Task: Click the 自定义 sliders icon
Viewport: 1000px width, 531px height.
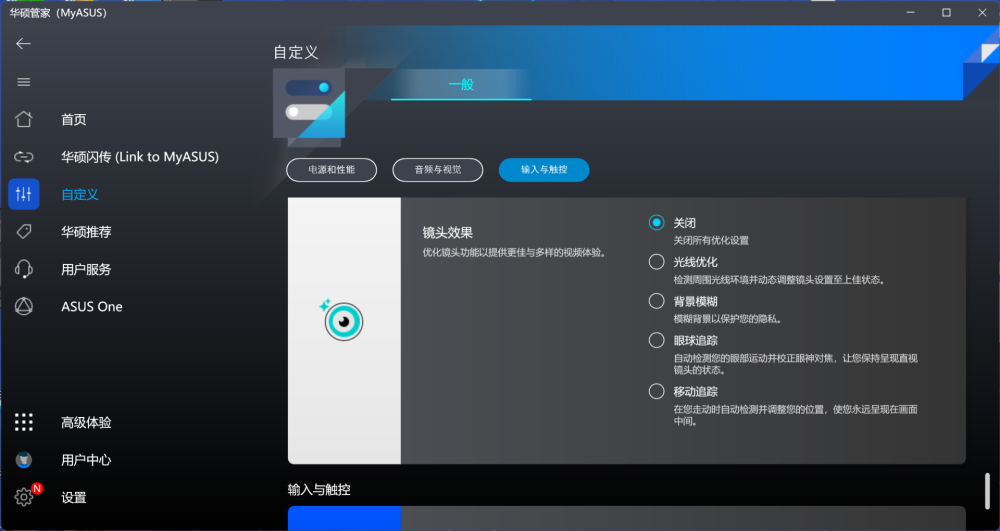Action: [x=24, y=194]
